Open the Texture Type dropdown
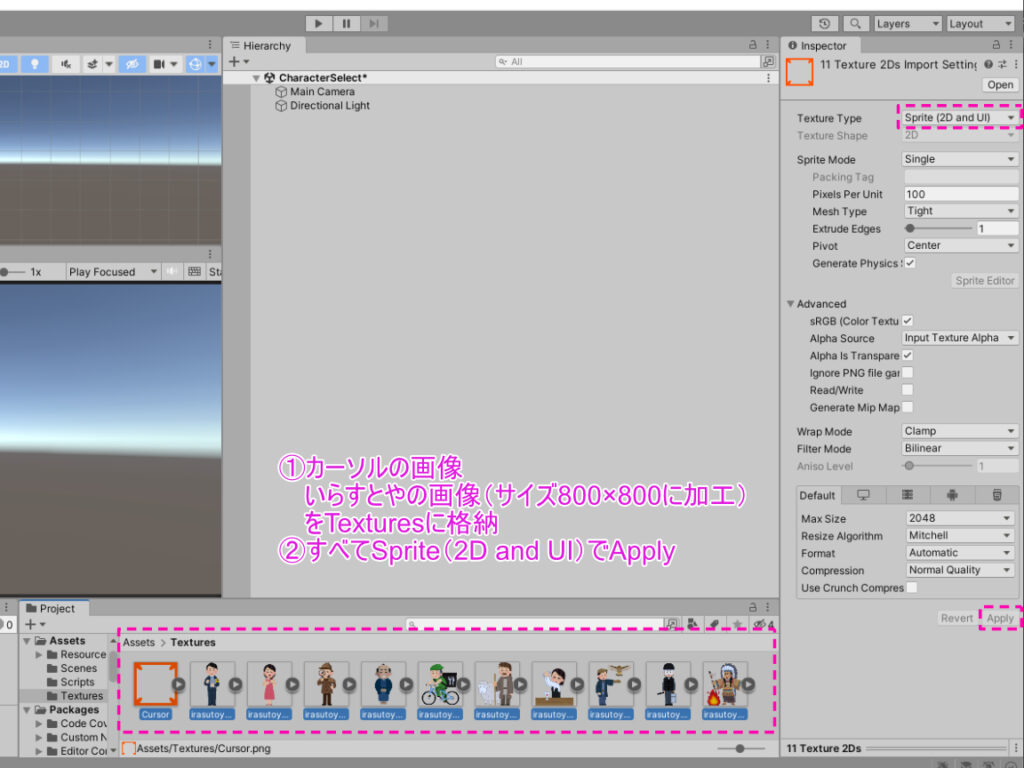Viewport: 1024px width, 768px height. pyautogui.click(x=958, y=117)
